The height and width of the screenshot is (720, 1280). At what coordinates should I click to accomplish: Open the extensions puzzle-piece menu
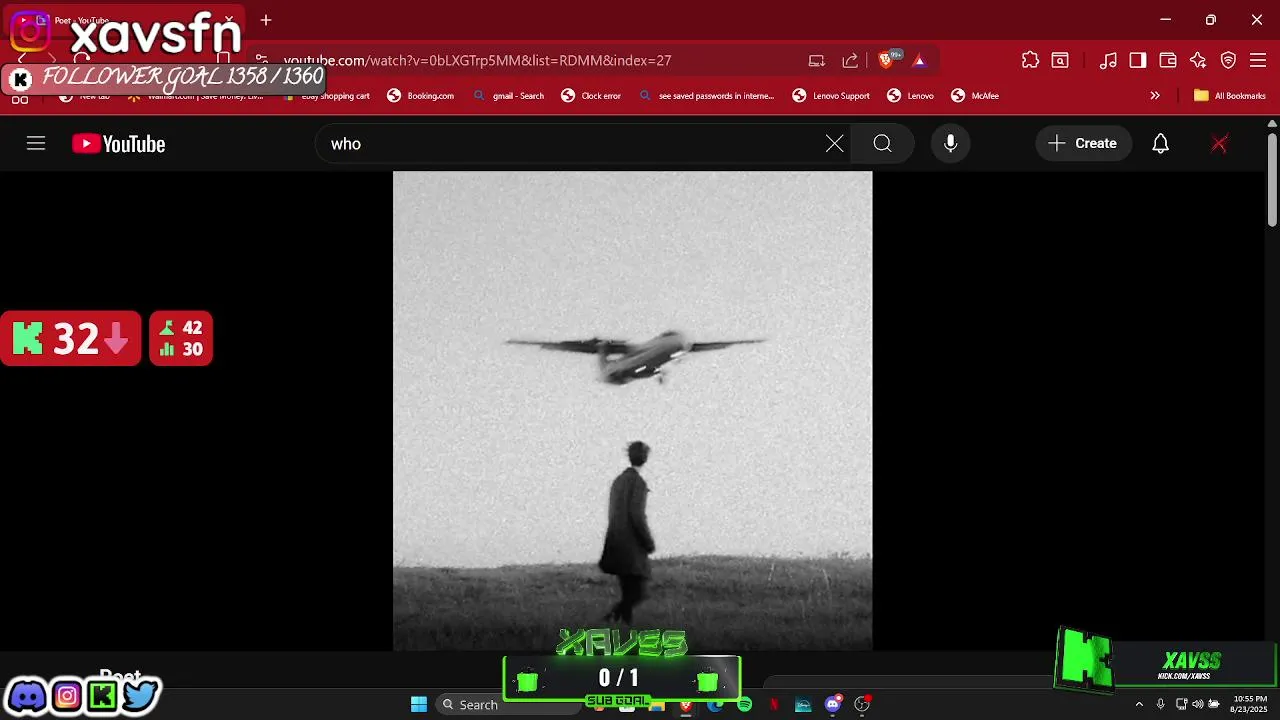pyautogui.click(x=1030, y=60)
